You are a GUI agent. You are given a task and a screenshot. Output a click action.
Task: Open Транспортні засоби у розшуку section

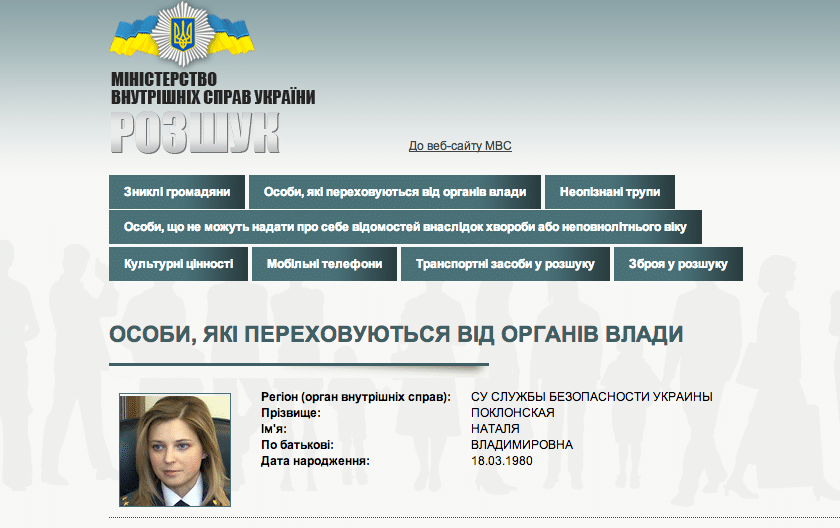505,264
